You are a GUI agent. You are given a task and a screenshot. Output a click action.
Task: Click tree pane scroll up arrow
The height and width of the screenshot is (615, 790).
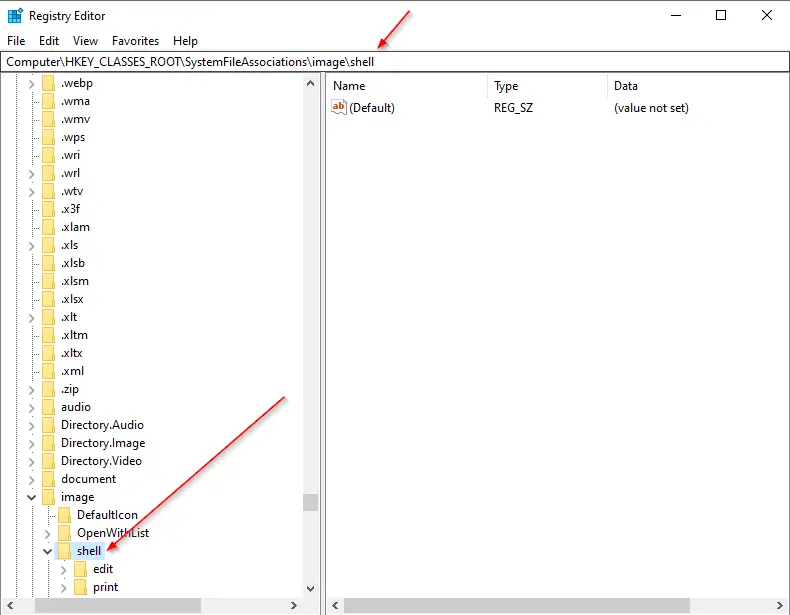310,83
